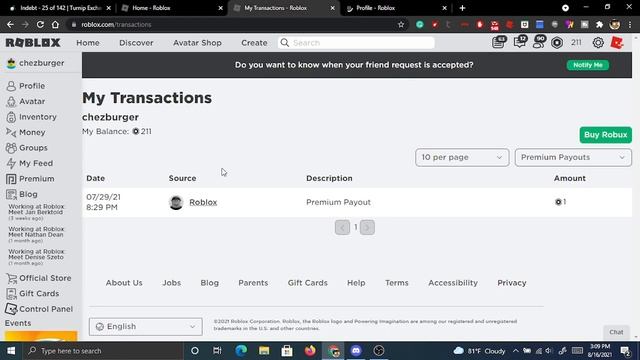The width and height of the screenshot is (640, 360).
Task: Open the Premium Payouts filter dropdown
Action: tap(573, 157)
